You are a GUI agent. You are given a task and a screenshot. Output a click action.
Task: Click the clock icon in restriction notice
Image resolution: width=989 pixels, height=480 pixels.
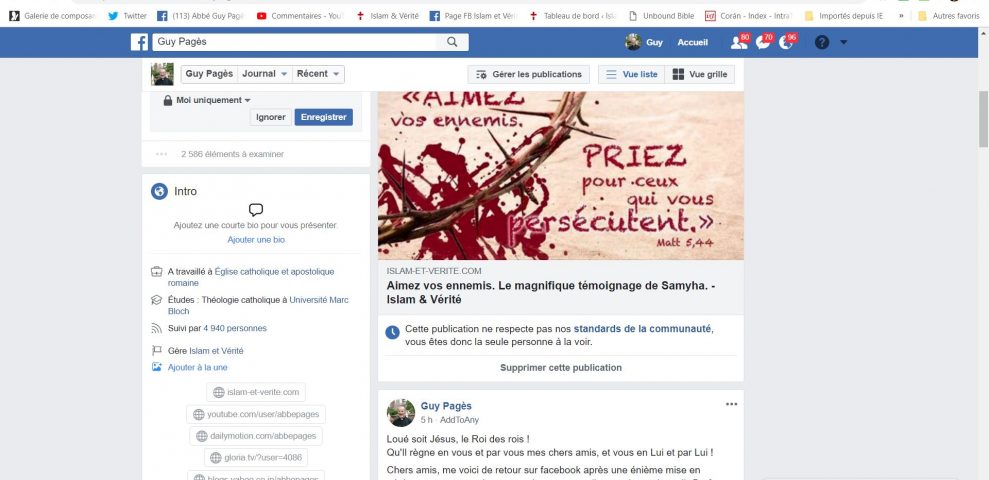click(392, 332)
